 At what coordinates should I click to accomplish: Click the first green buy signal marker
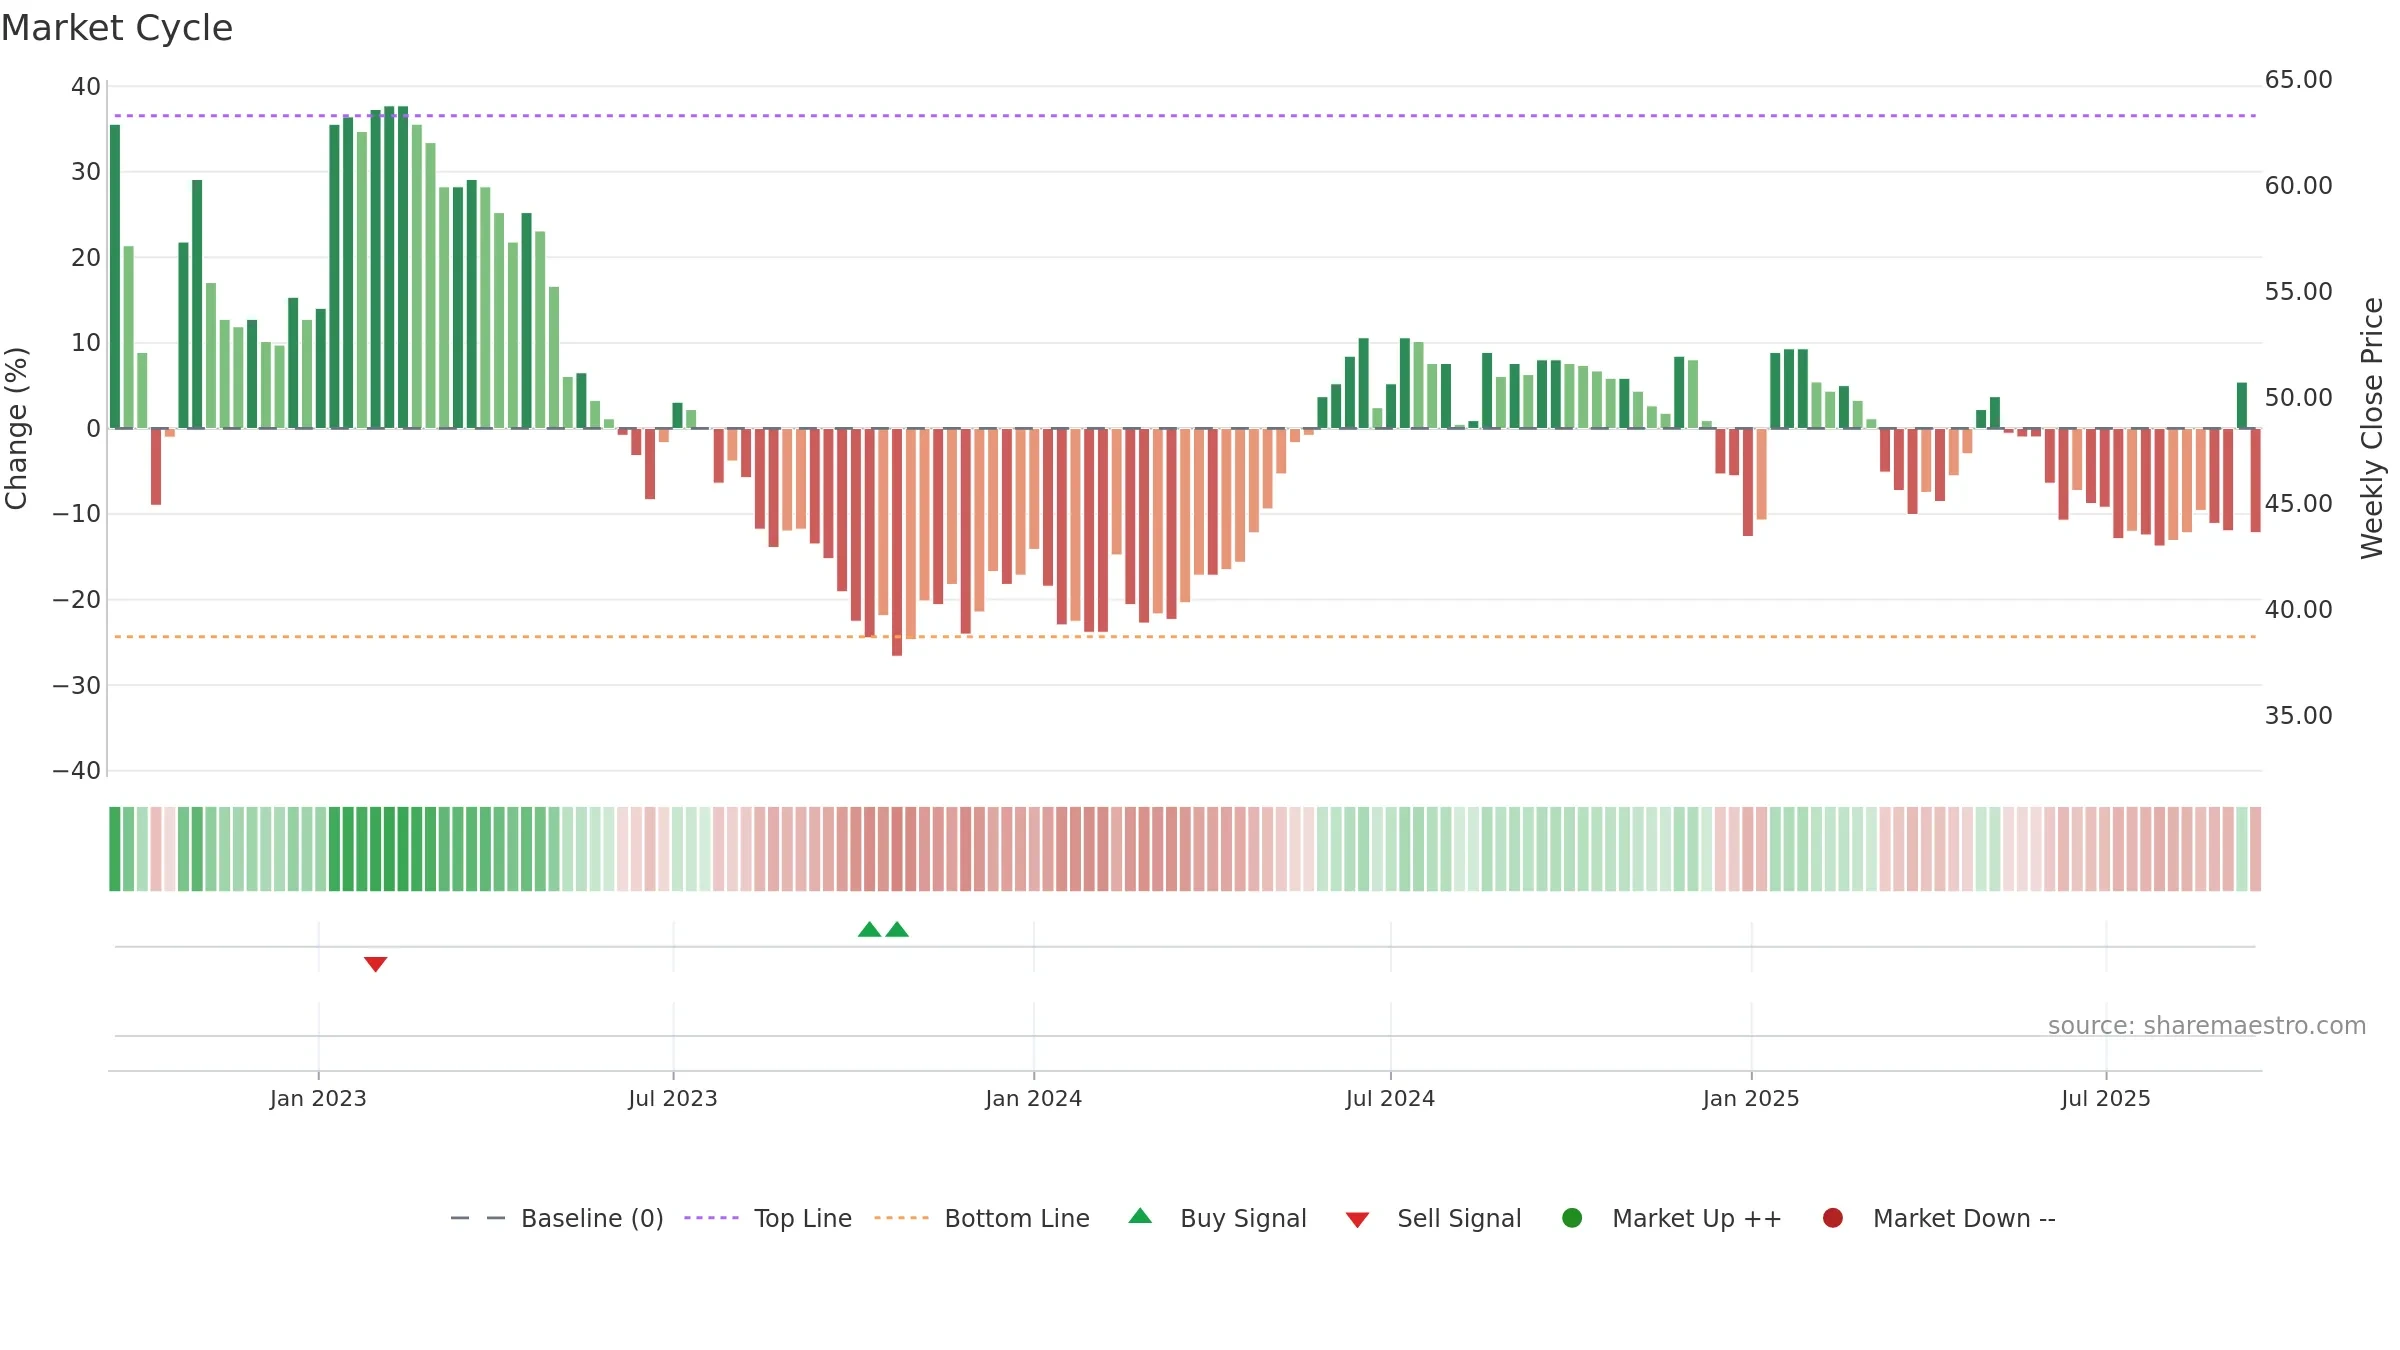[x=870, y=929]
